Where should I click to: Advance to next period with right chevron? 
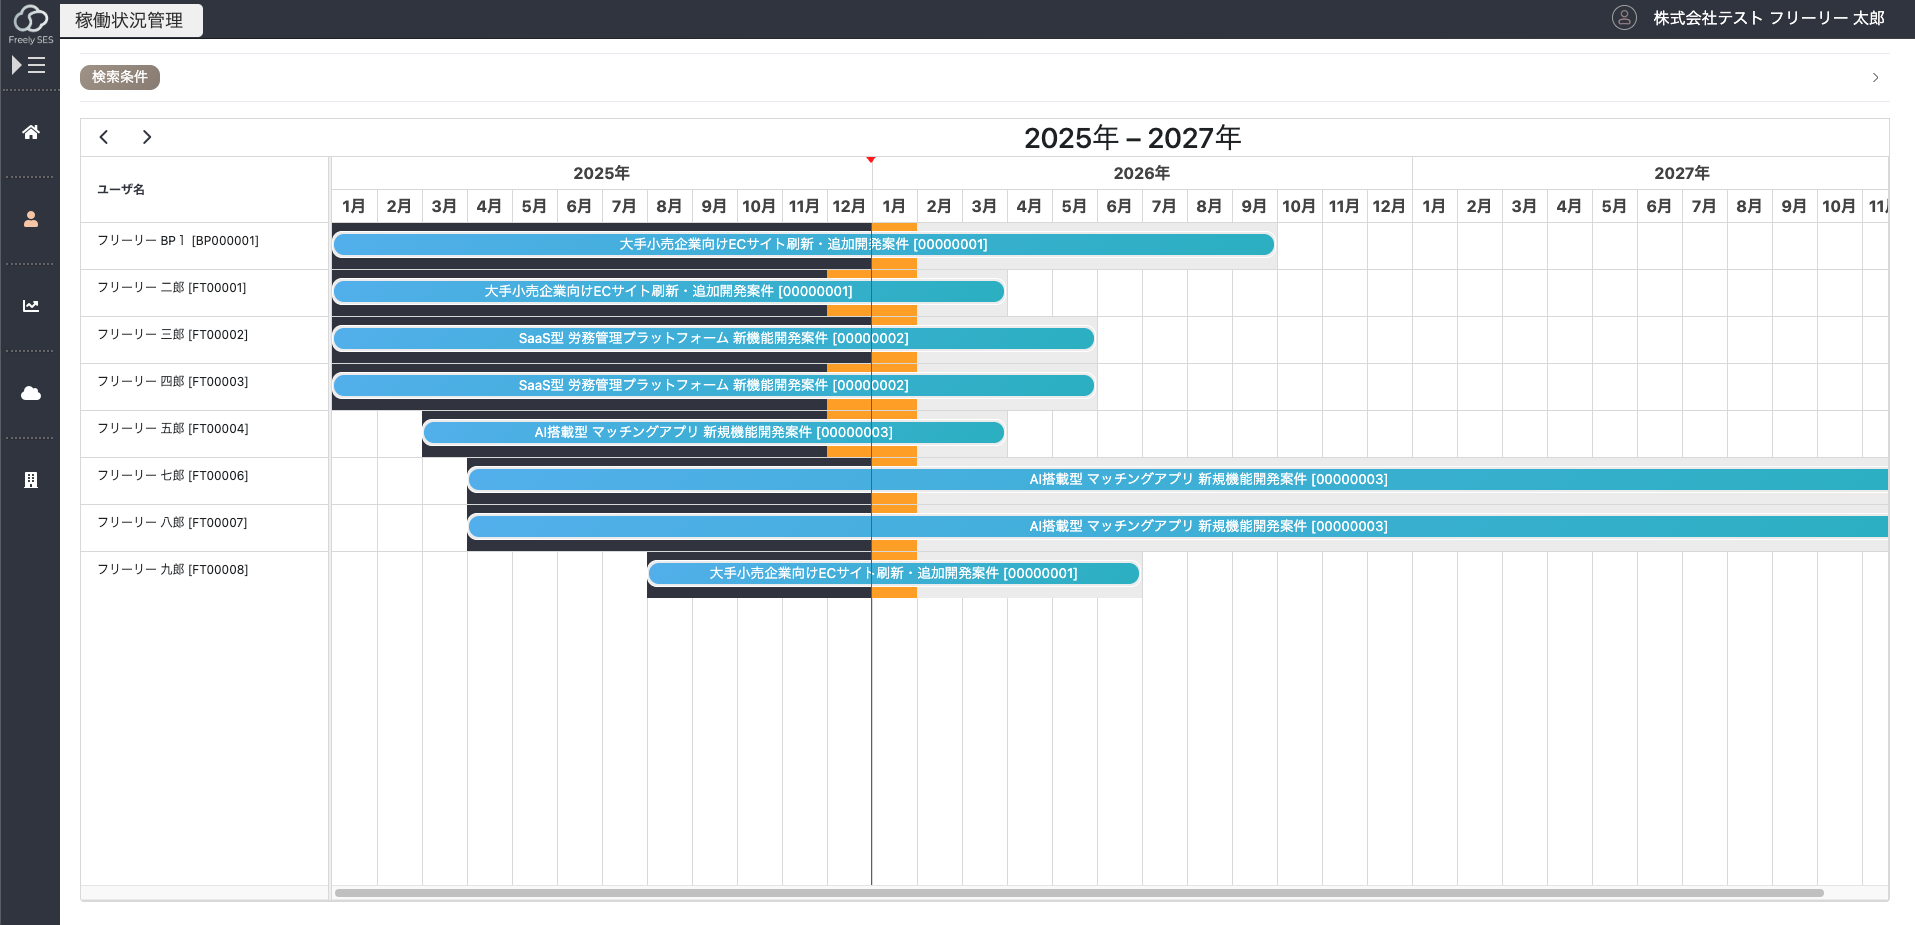tap(147, 137)
